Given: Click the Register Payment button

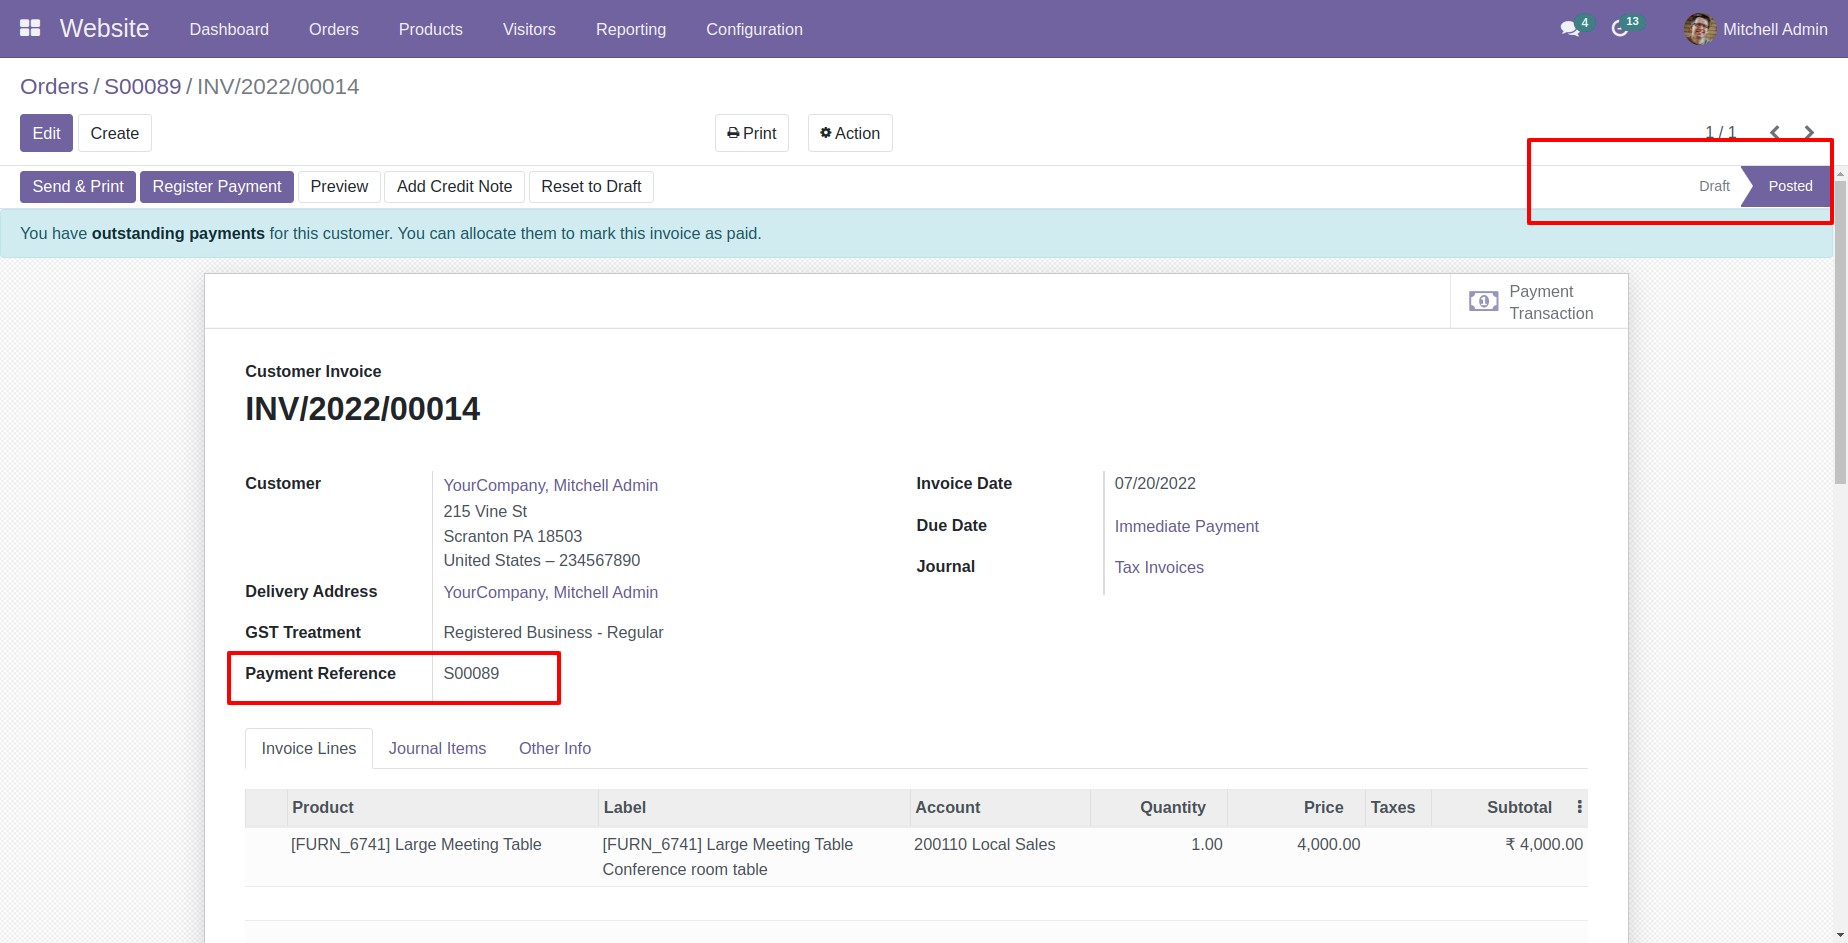Looking at the screenshot, I should coord(217,186).
